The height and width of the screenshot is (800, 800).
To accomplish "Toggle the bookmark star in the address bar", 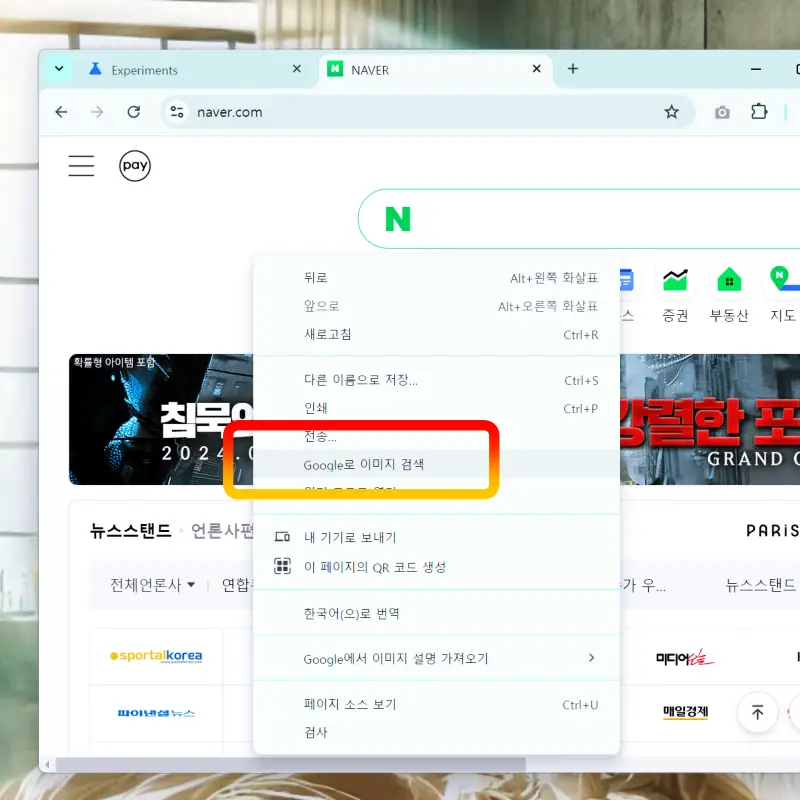I will click(672, 112).
